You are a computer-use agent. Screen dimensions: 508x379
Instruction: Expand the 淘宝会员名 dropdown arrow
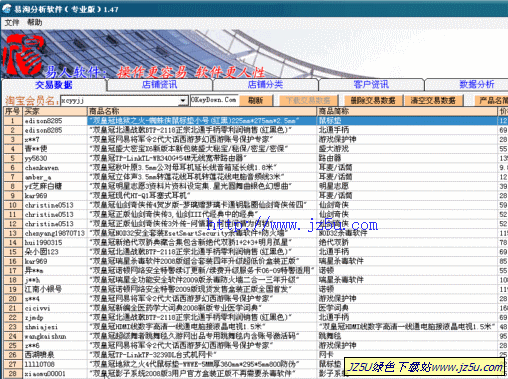(x=183, y=101)
